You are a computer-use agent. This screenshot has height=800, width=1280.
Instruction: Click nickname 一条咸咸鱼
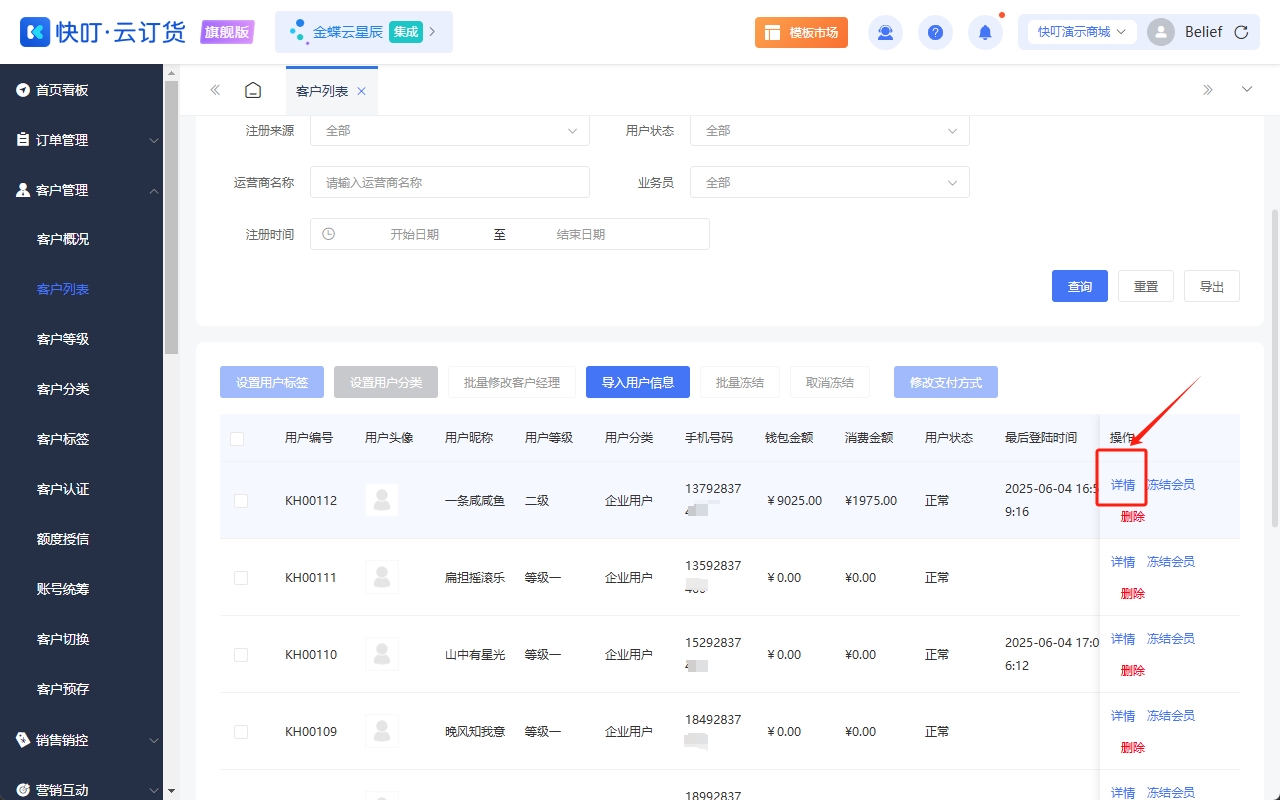[475, 500]
